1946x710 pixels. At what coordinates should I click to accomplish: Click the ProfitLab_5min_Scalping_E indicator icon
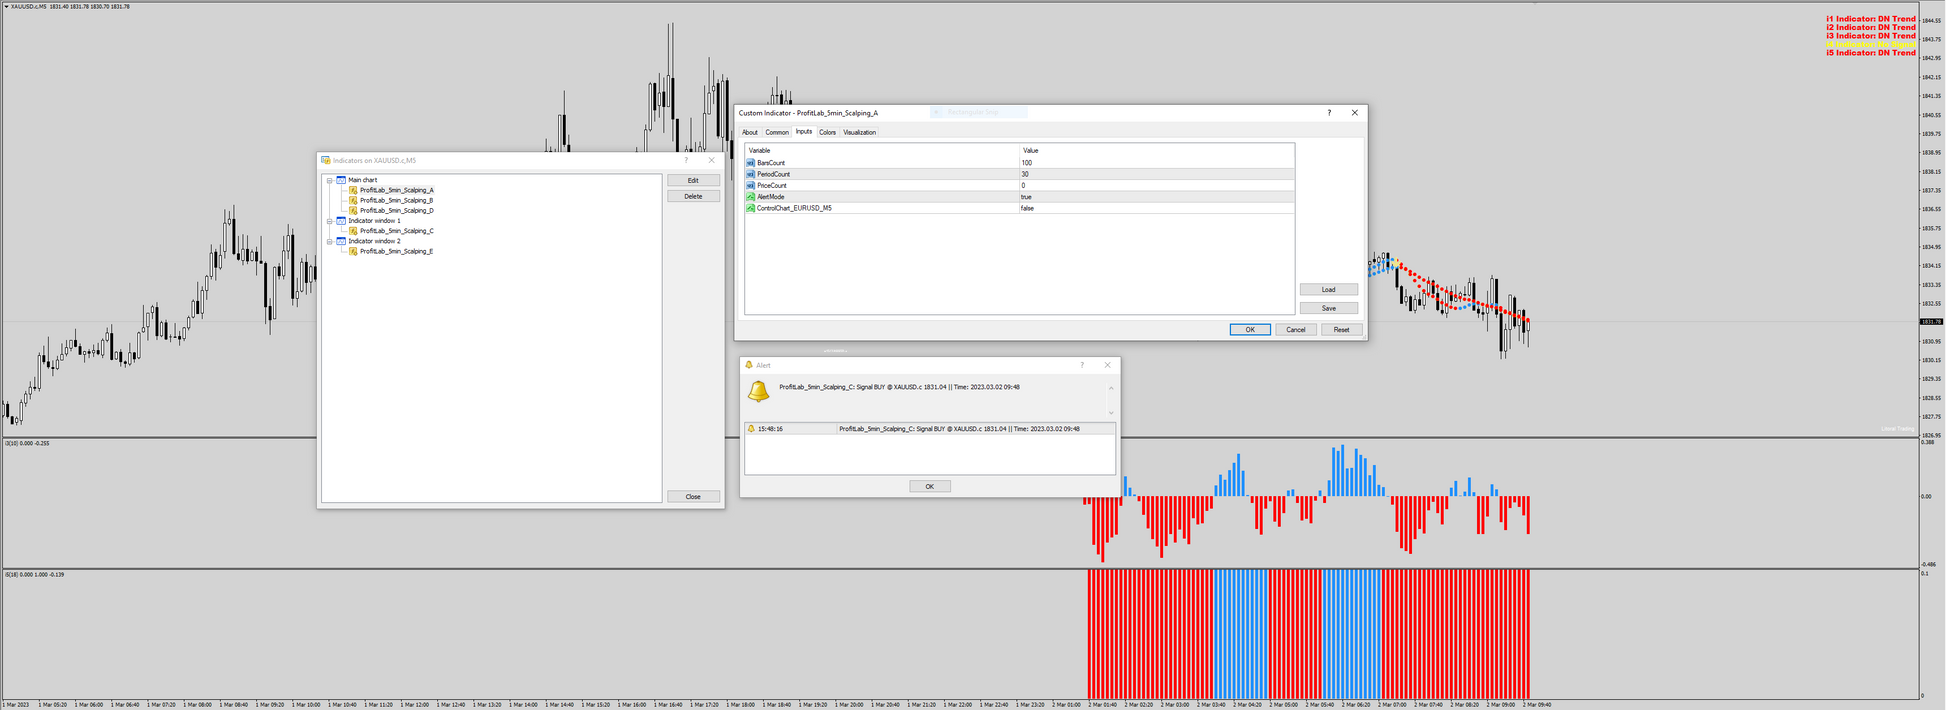(354, 252)
